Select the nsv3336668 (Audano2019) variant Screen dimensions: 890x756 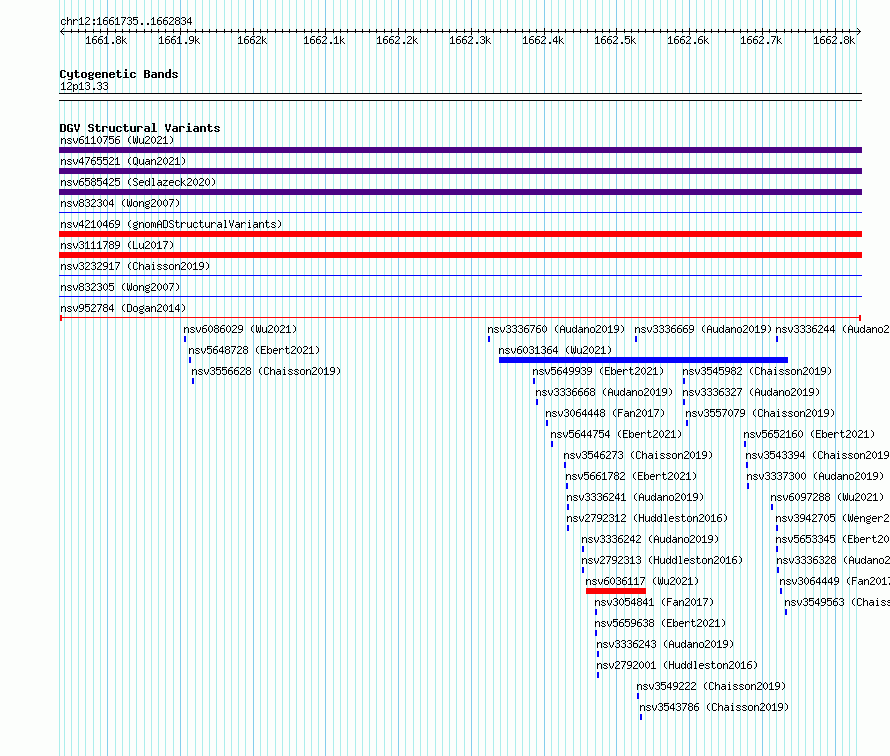point(604,392)
